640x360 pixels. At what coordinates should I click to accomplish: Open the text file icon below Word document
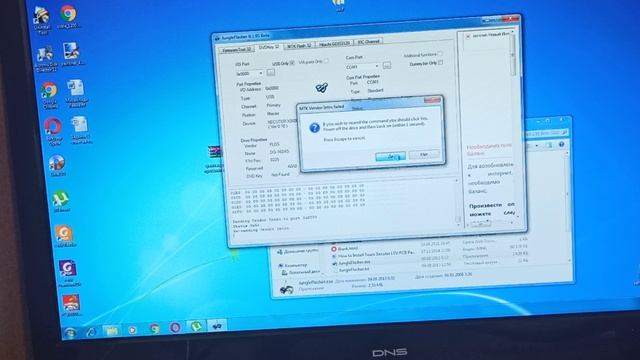(x=80, y=130)
